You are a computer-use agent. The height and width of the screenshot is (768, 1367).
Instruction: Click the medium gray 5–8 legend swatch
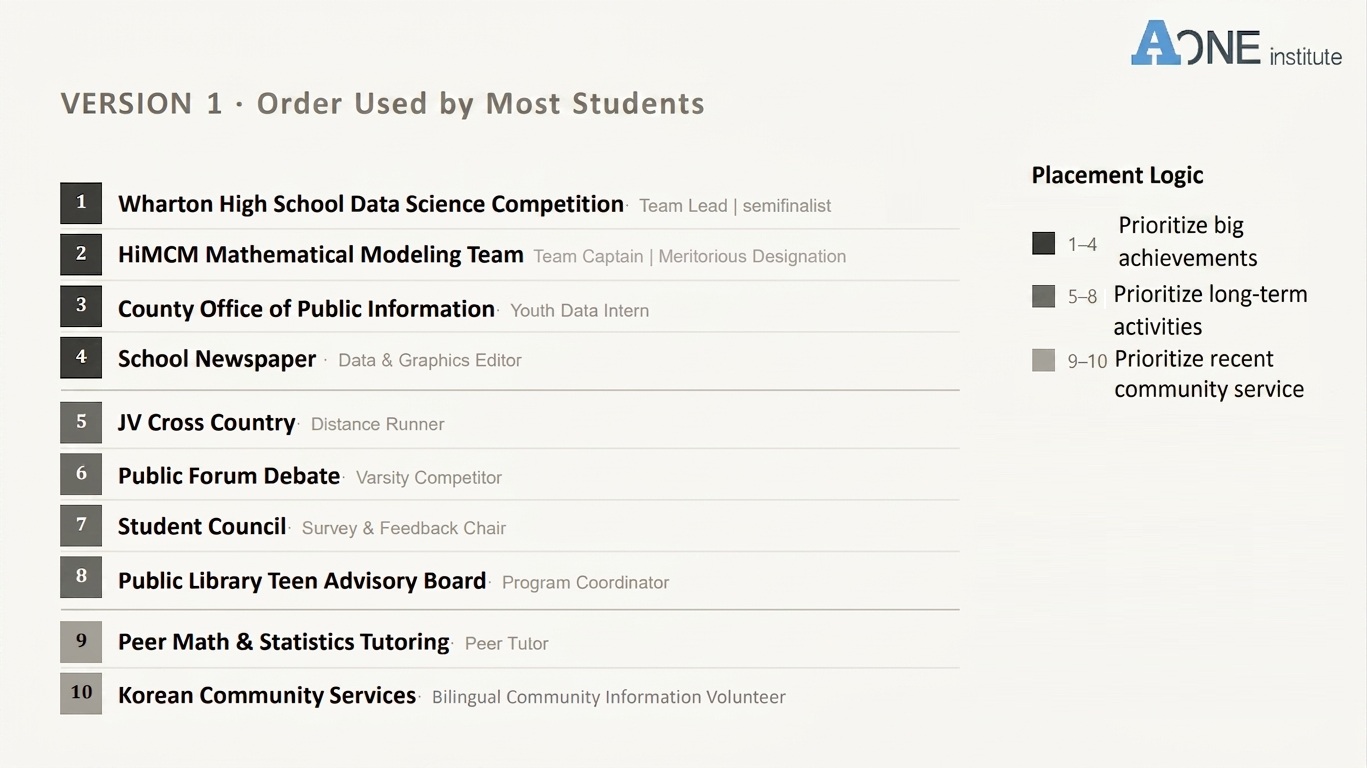[x=1043, y=296]
